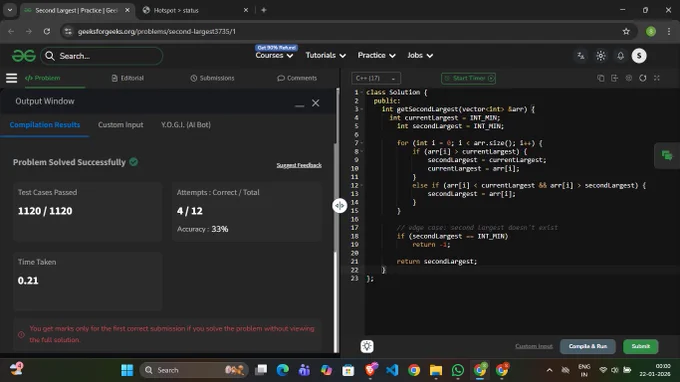
Task: Toggle the light/dark theme sun icon
Action: [x=601, y=56]
